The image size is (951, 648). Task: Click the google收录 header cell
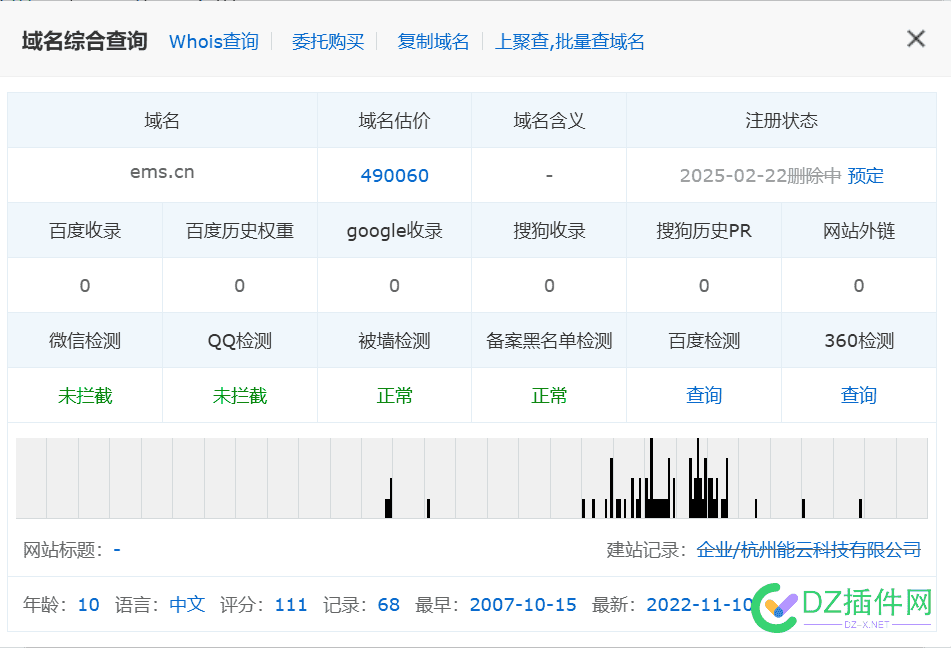click(394, 231)
